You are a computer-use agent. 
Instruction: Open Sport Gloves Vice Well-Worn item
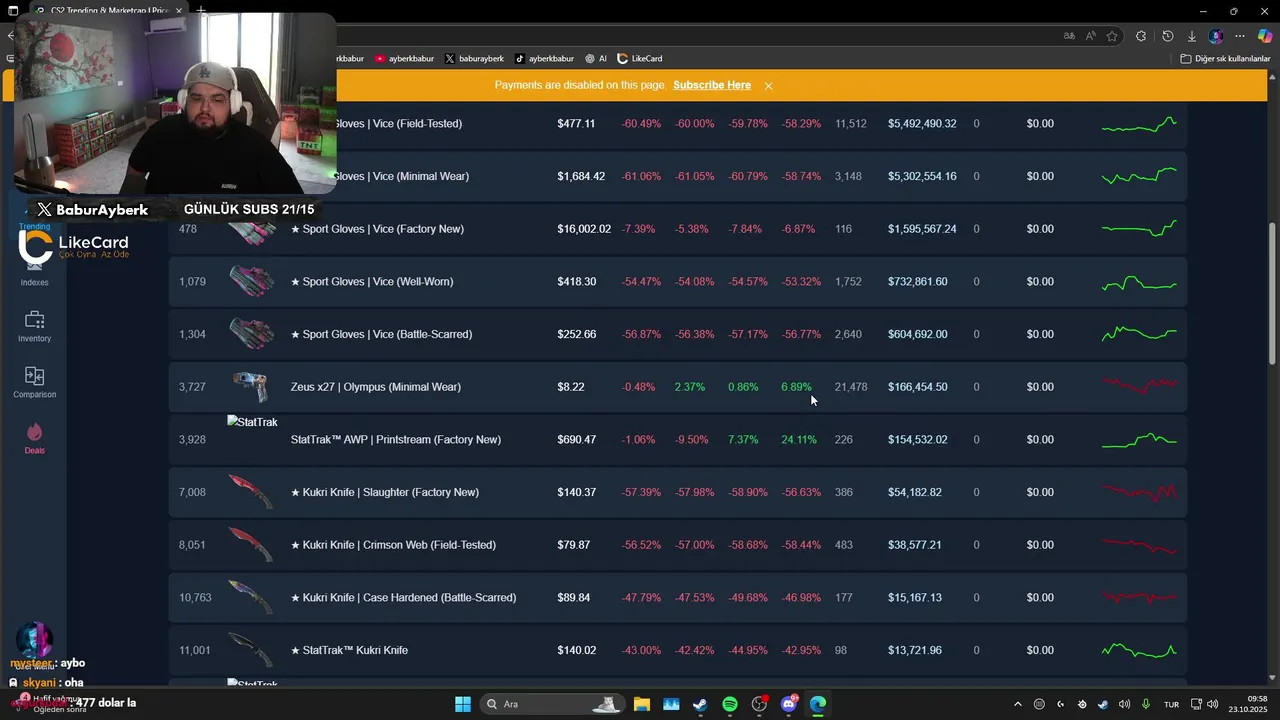(372, 282)
